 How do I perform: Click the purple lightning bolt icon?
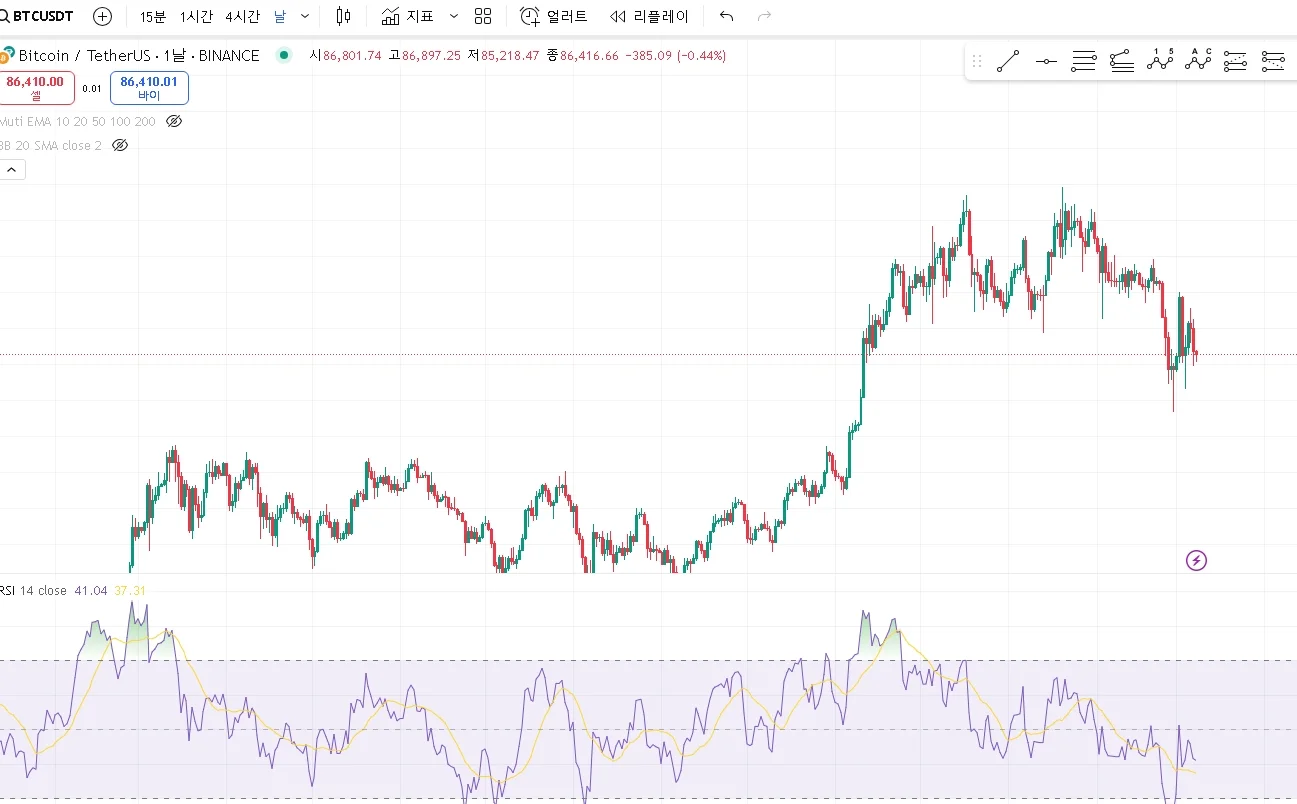click(1196, 560)
